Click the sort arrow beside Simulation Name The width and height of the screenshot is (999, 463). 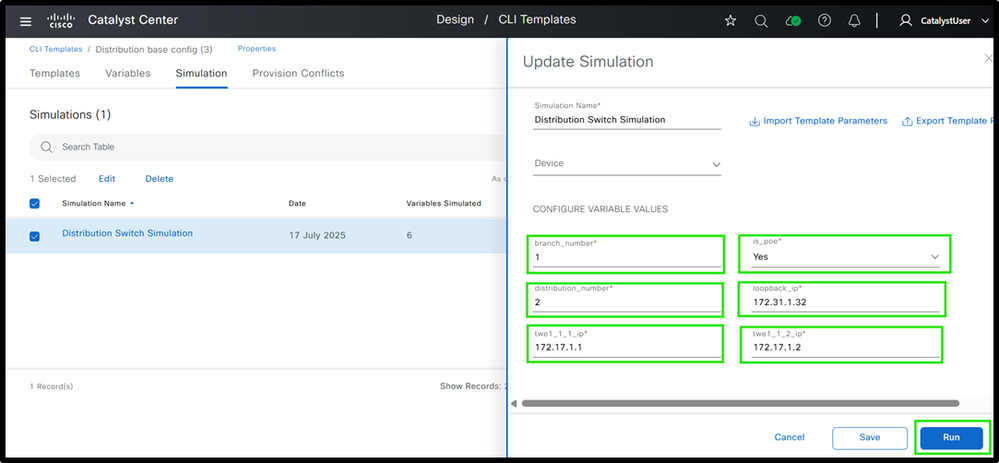[132, 203]
